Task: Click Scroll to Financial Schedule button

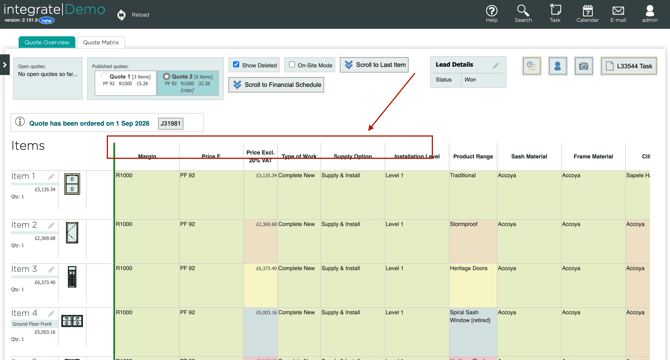Action: (x=276, y=85)
